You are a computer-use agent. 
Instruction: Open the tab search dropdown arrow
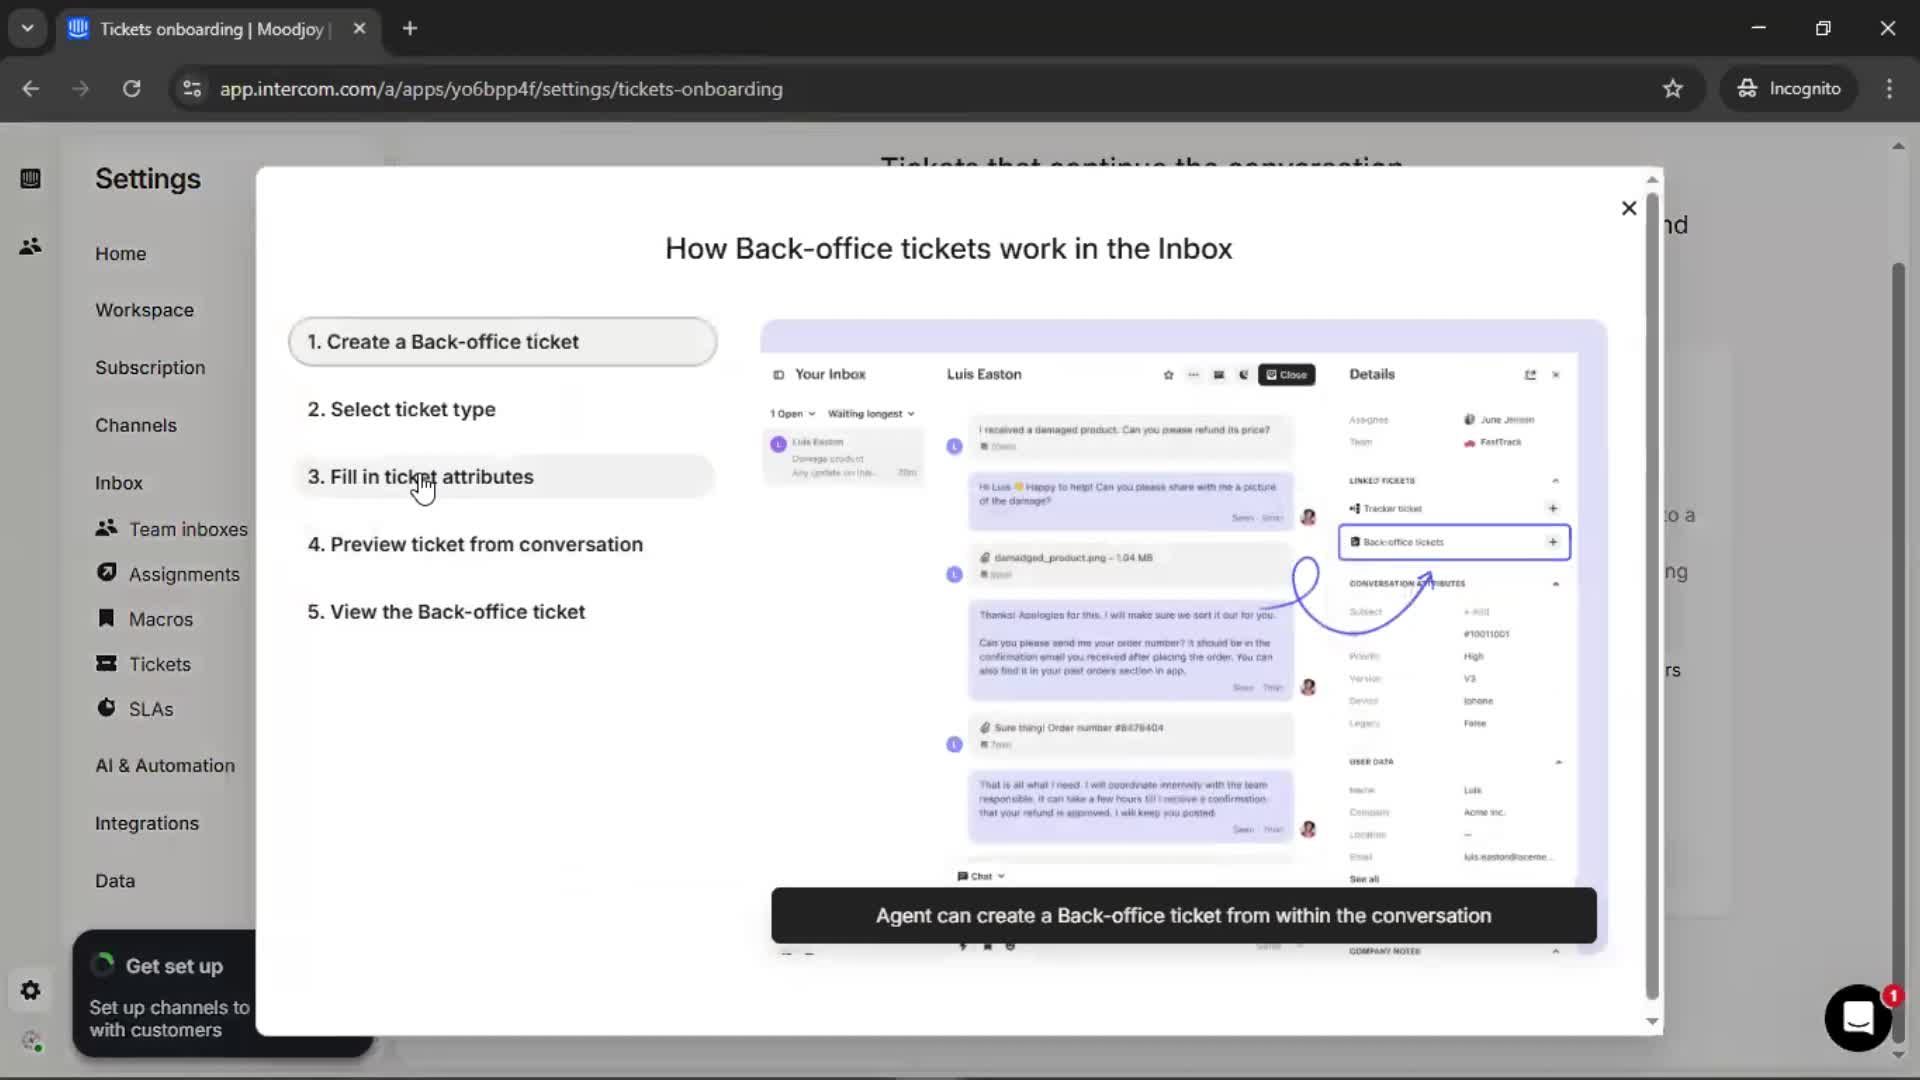pyautogui.click(x=28, y=29)
